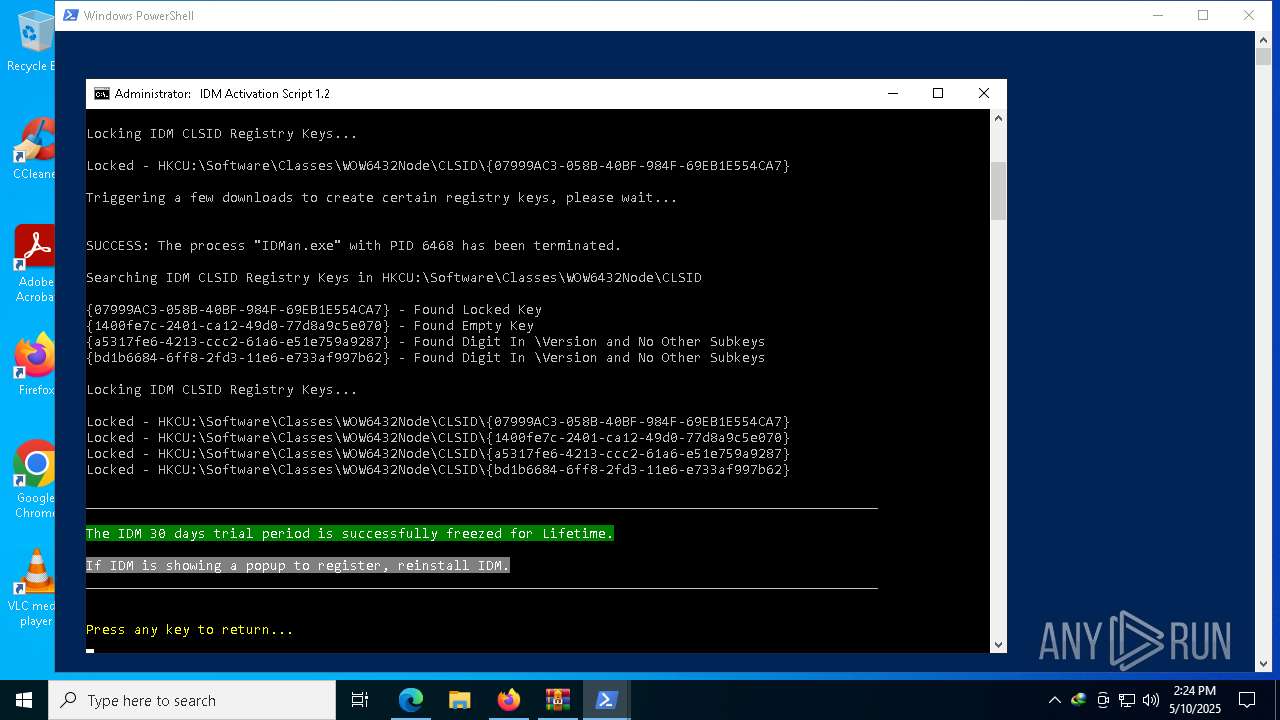Click the Locked line ending {a5317fe6...9287}
The image size is (1280, 720).
438,453
